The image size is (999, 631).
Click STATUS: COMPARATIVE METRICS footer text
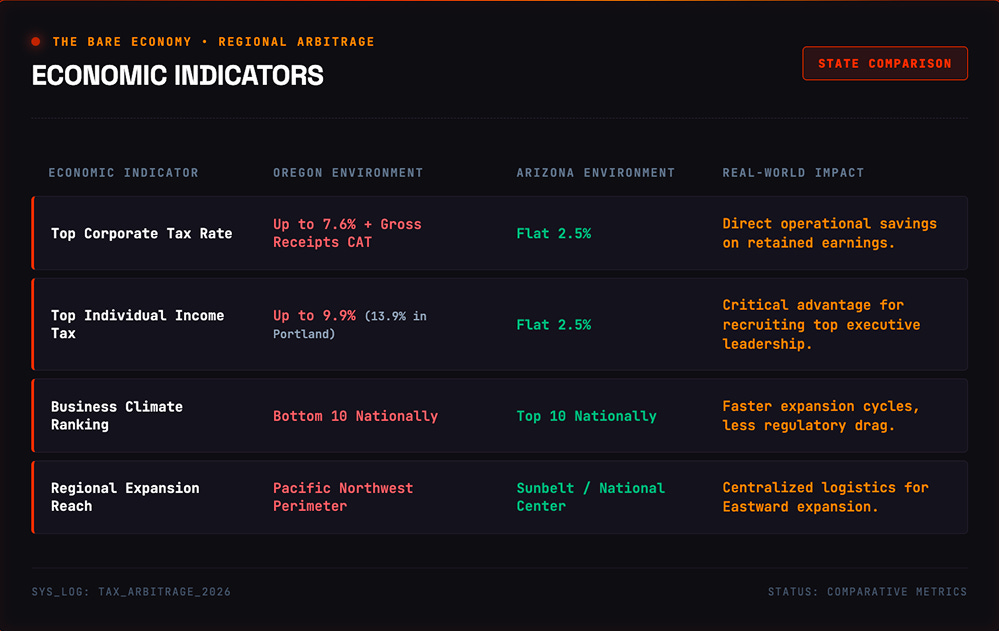tap(867, 591)
